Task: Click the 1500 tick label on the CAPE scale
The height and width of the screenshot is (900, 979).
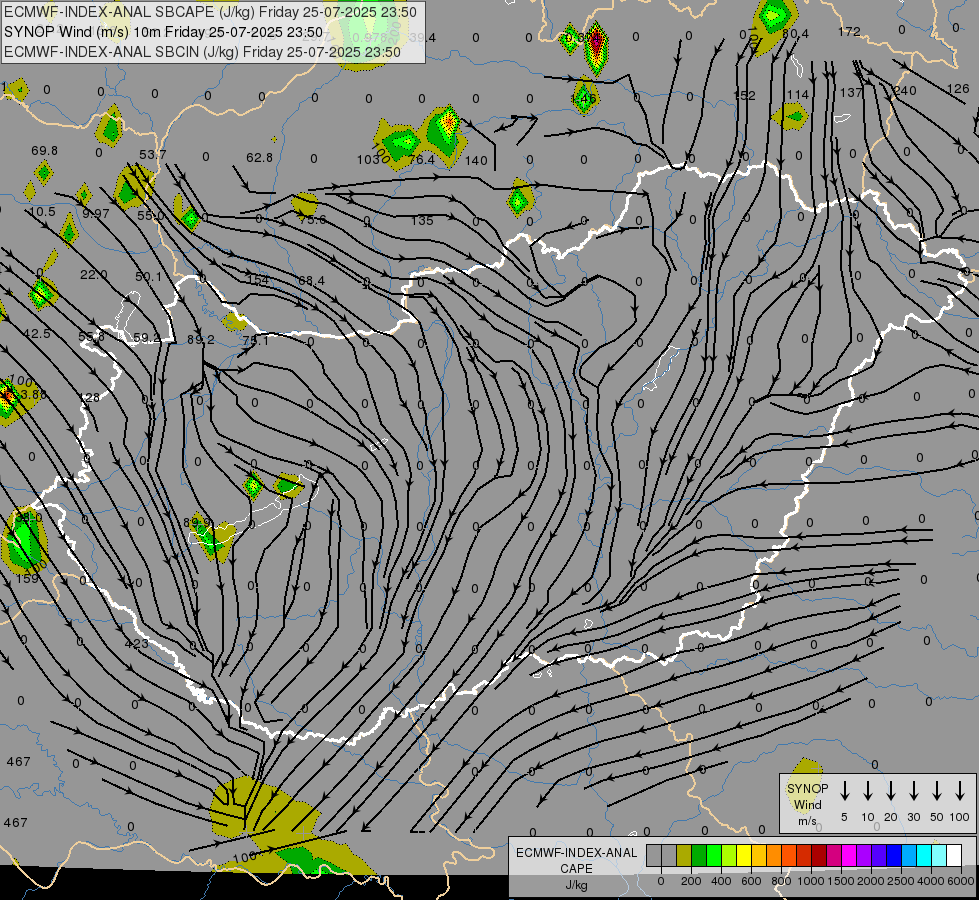Action: pyautogui.click(x=840, y=881)
